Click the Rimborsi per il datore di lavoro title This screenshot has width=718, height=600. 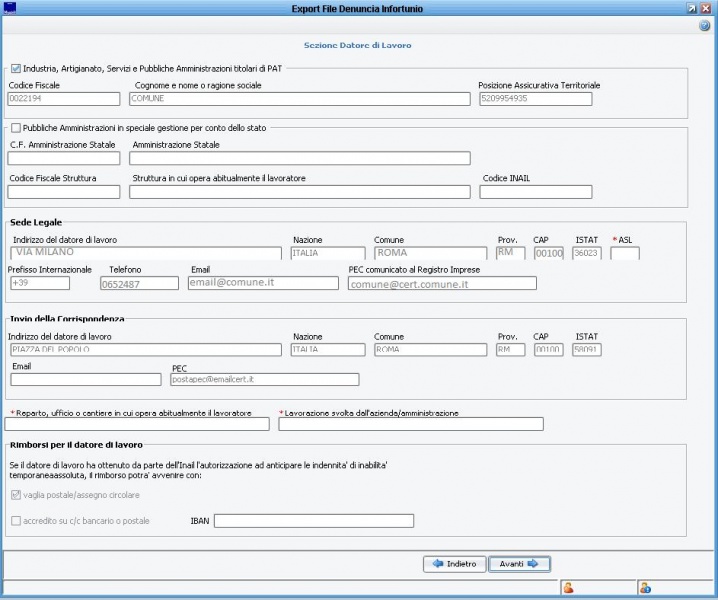click(76, 445)
